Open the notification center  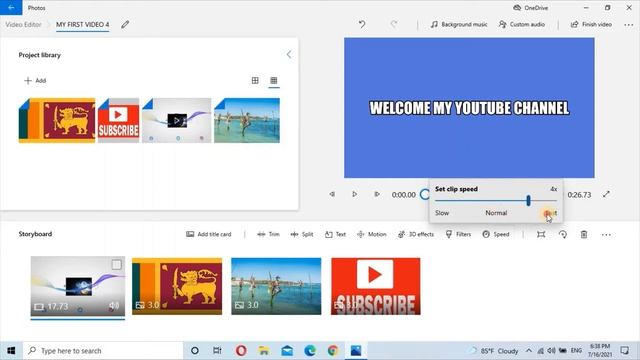[624, 351]
